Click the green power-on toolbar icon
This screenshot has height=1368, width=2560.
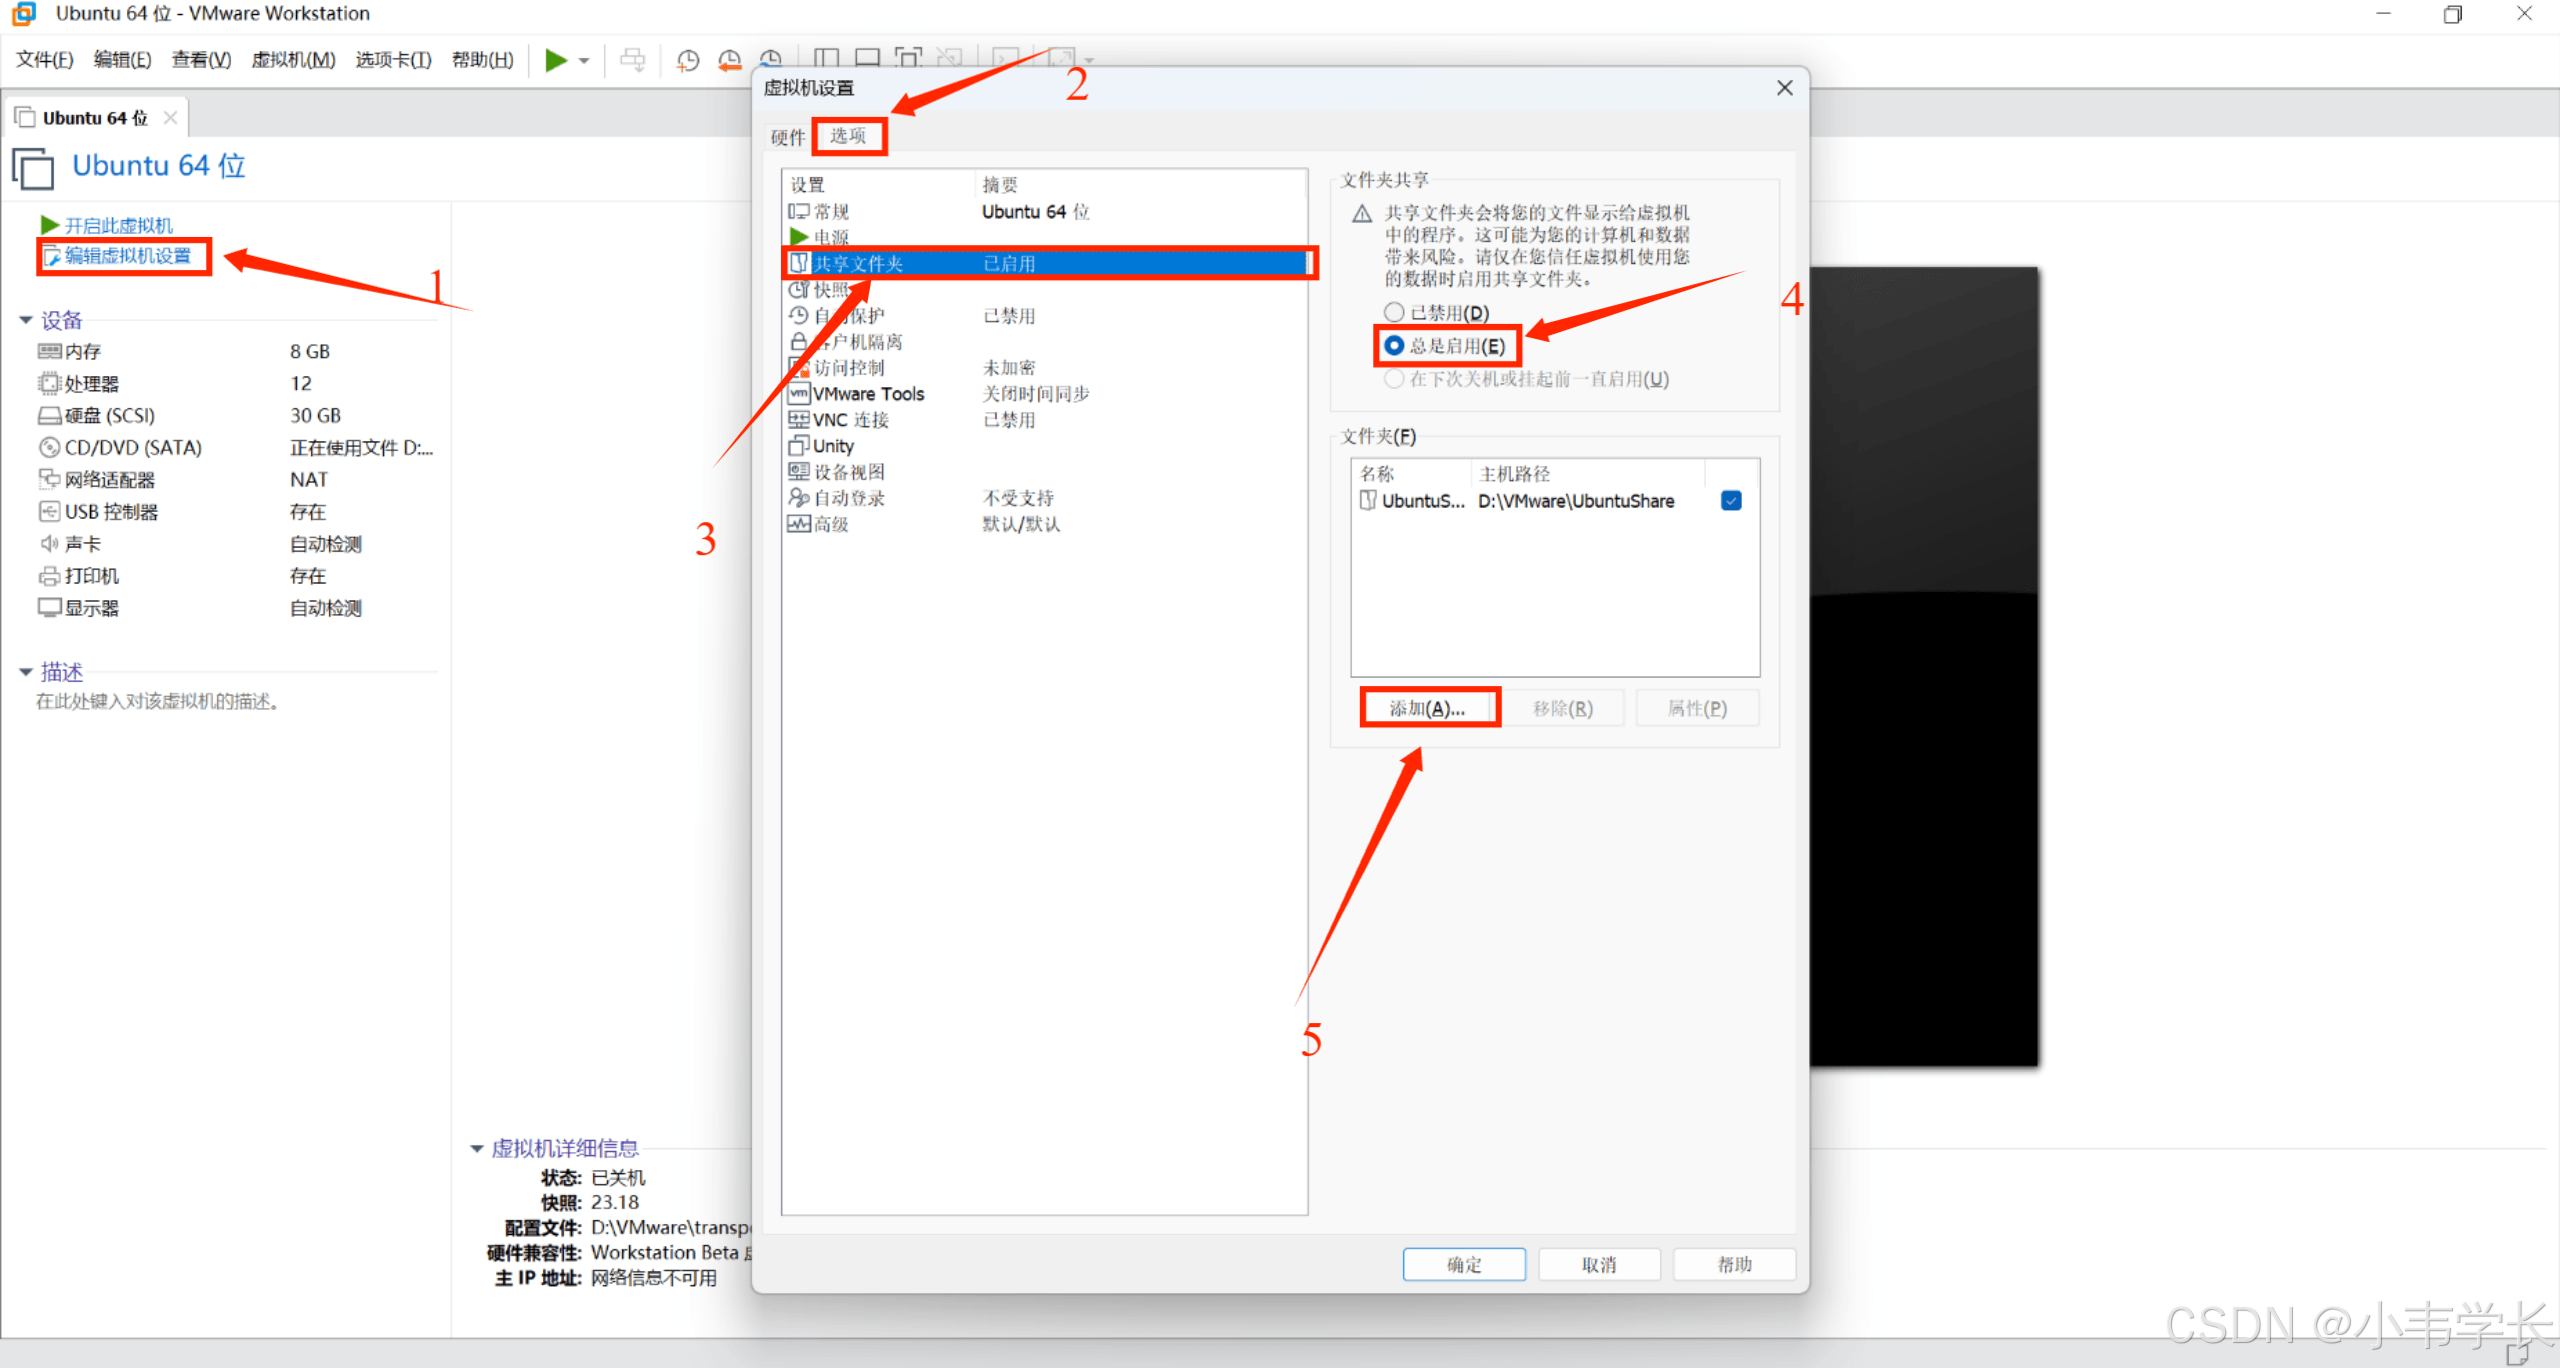[x=555, y=60]
